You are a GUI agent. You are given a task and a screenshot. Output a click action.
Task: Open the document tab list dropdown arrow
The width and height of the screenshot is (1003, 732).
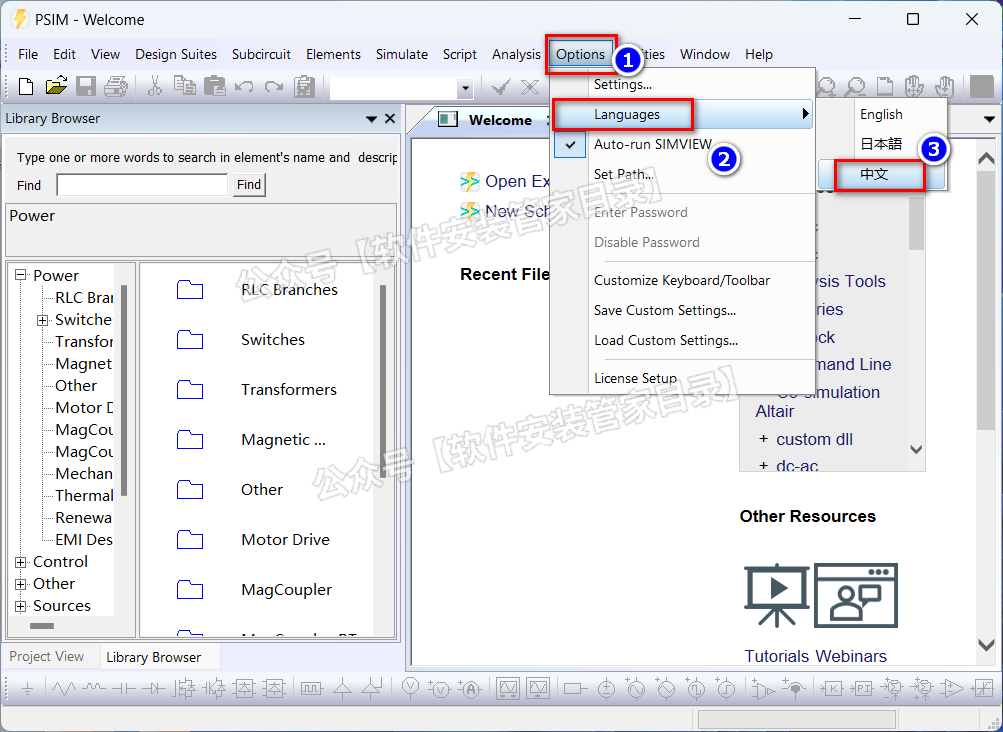point(989,119)
